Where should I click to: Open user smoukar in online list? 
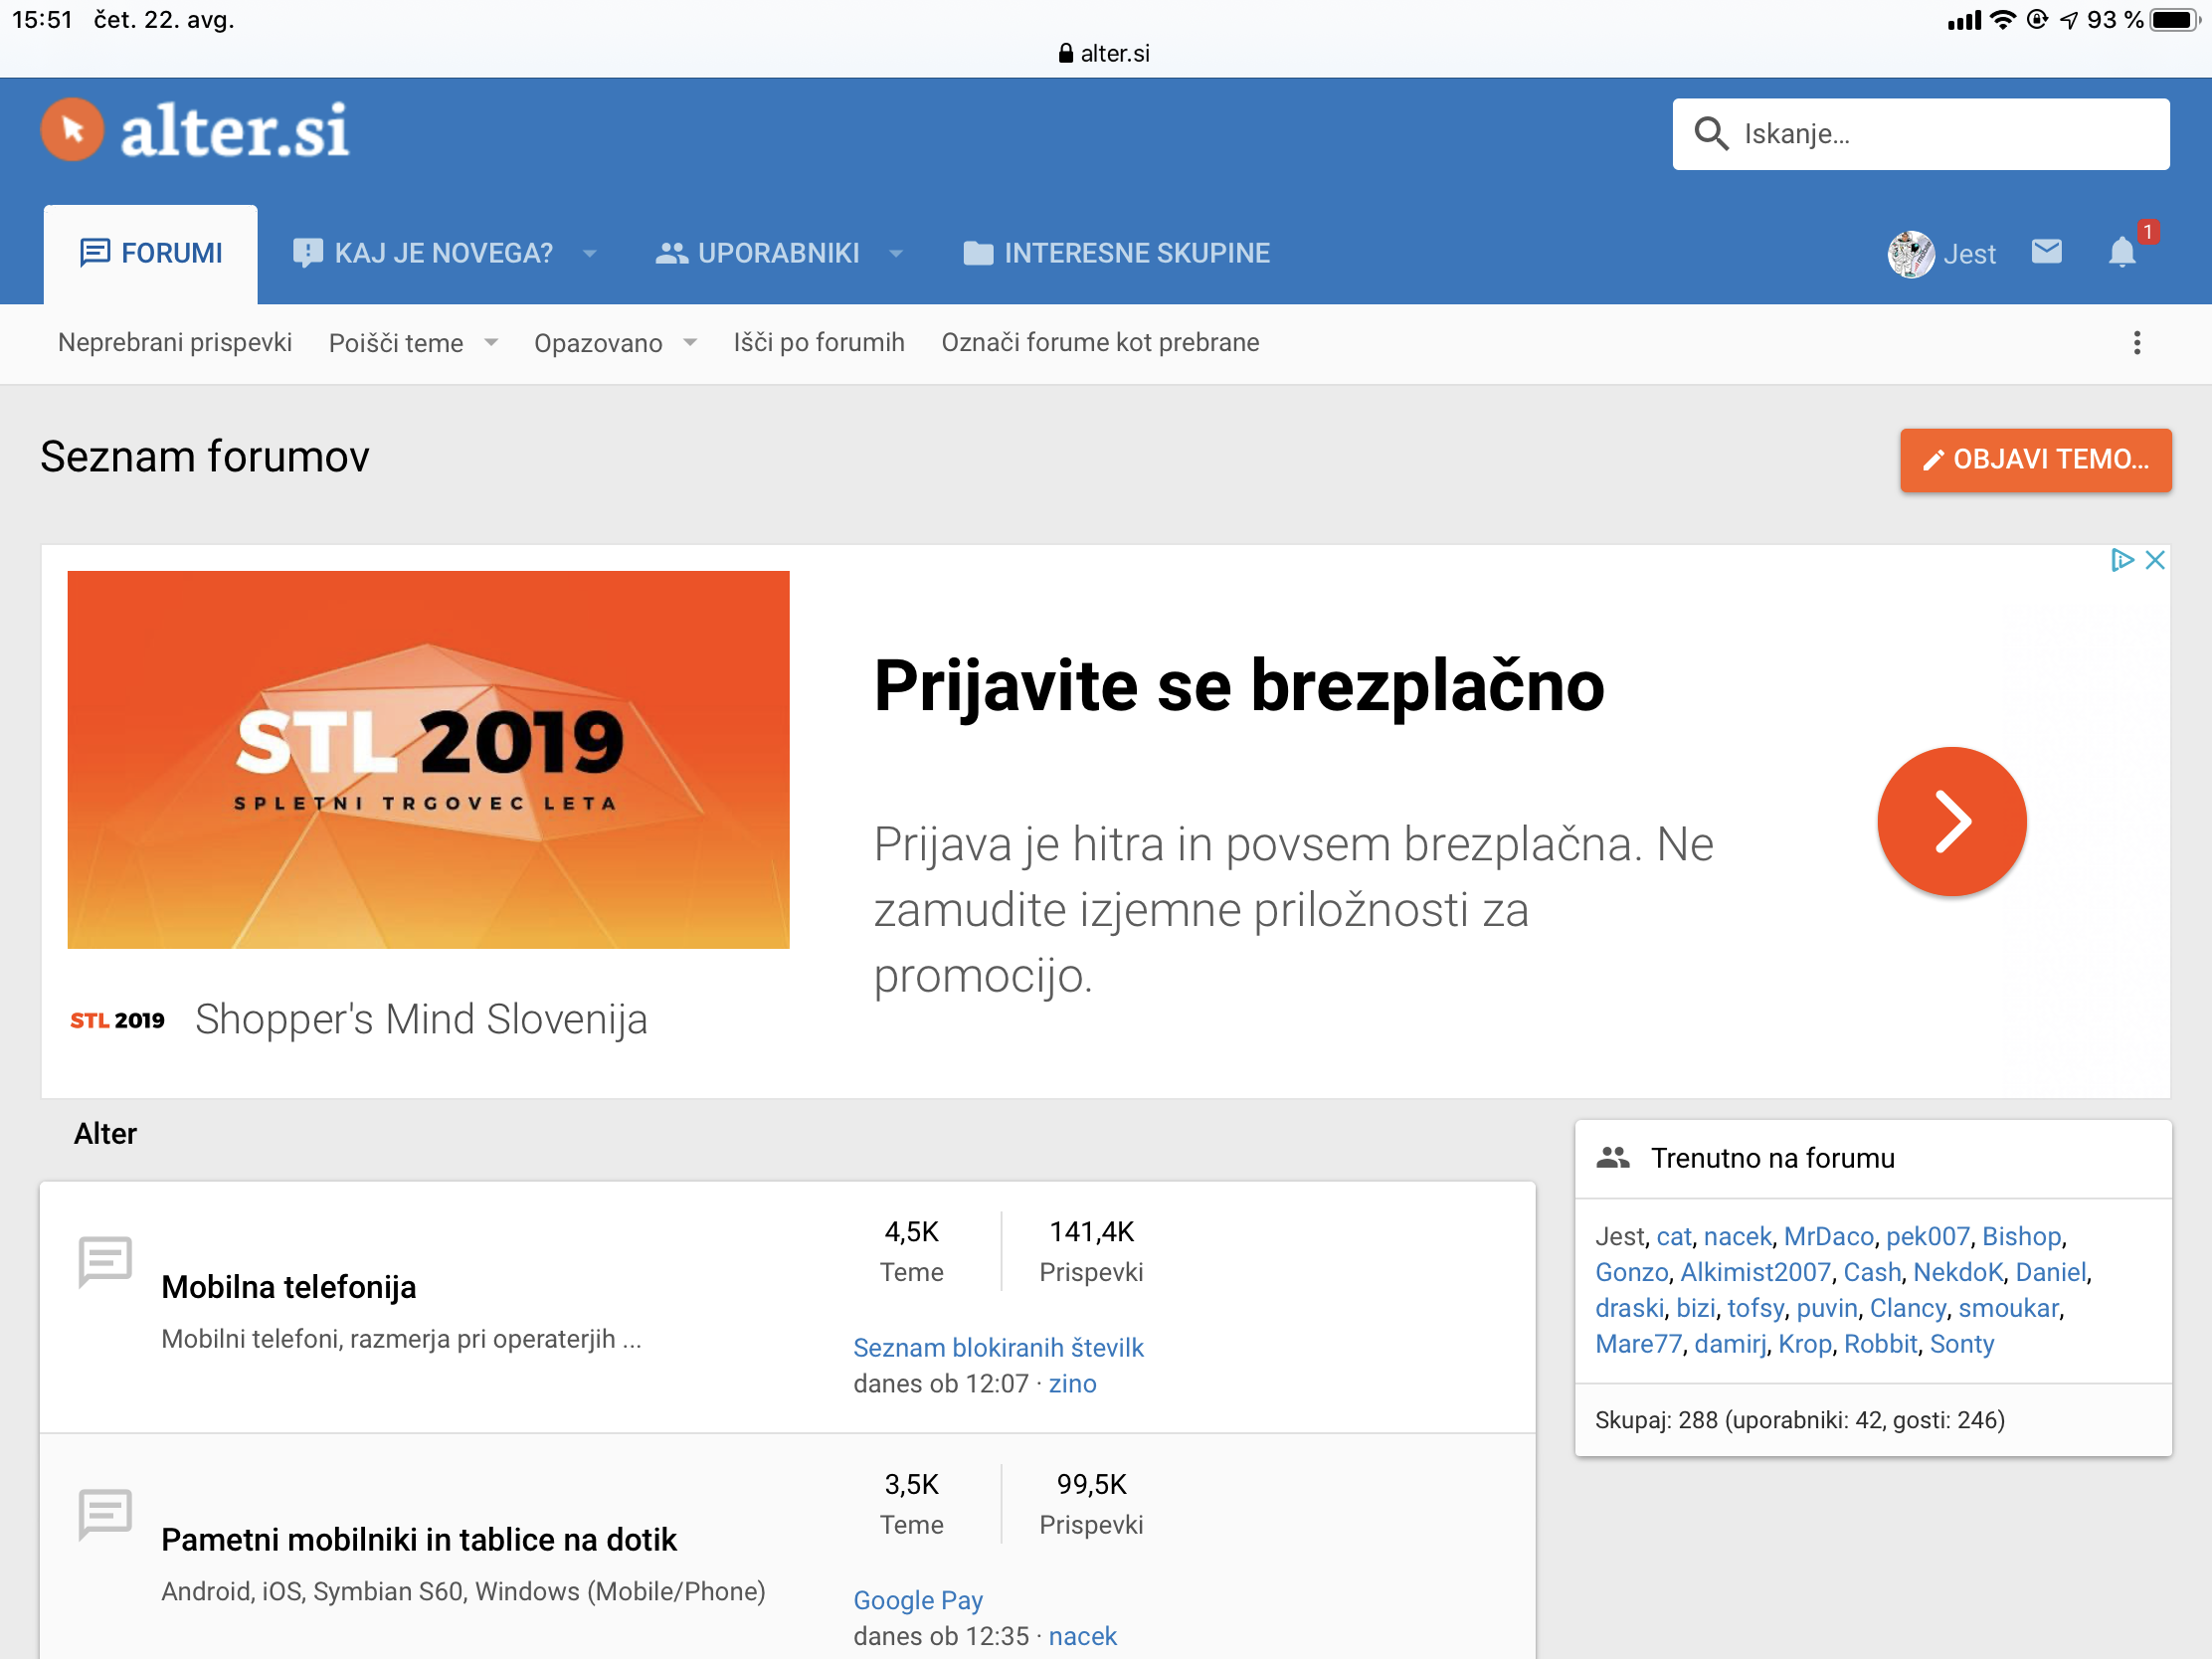click(2008, 1309)
